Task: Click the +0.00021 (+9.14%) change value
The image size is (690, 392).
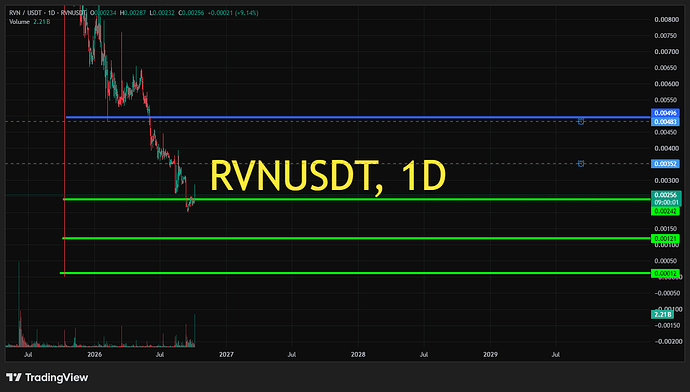Action: (x=233, y=13)
